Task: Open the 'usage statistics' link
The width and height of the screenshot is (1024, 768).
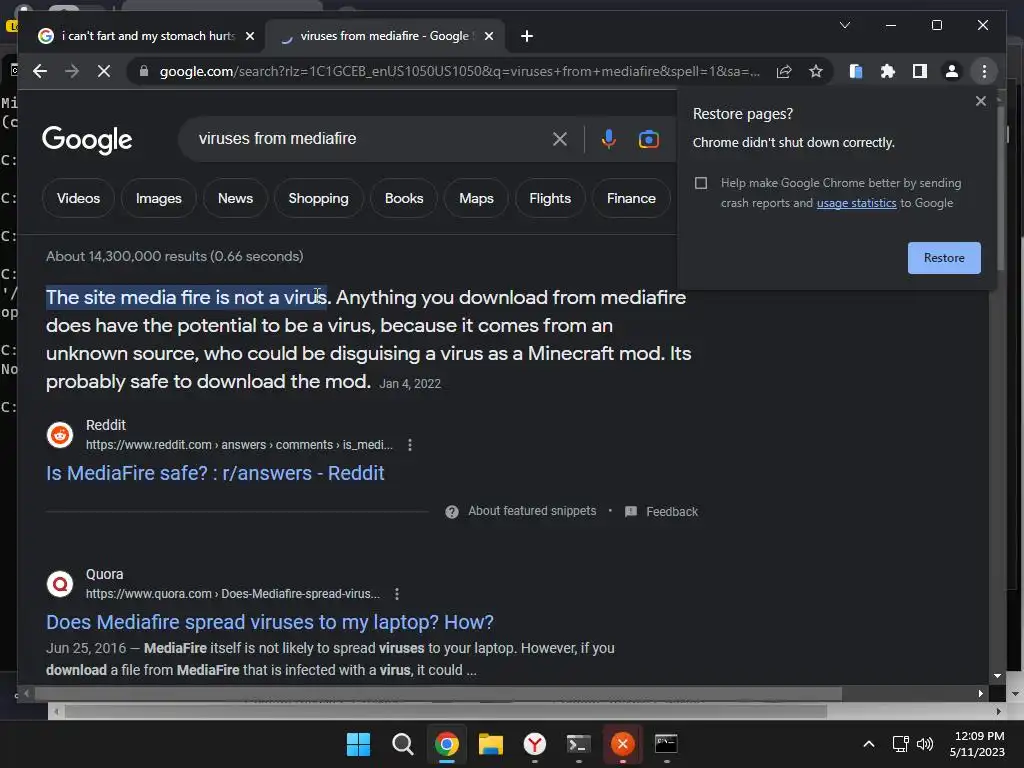Action: click(856, 203)
